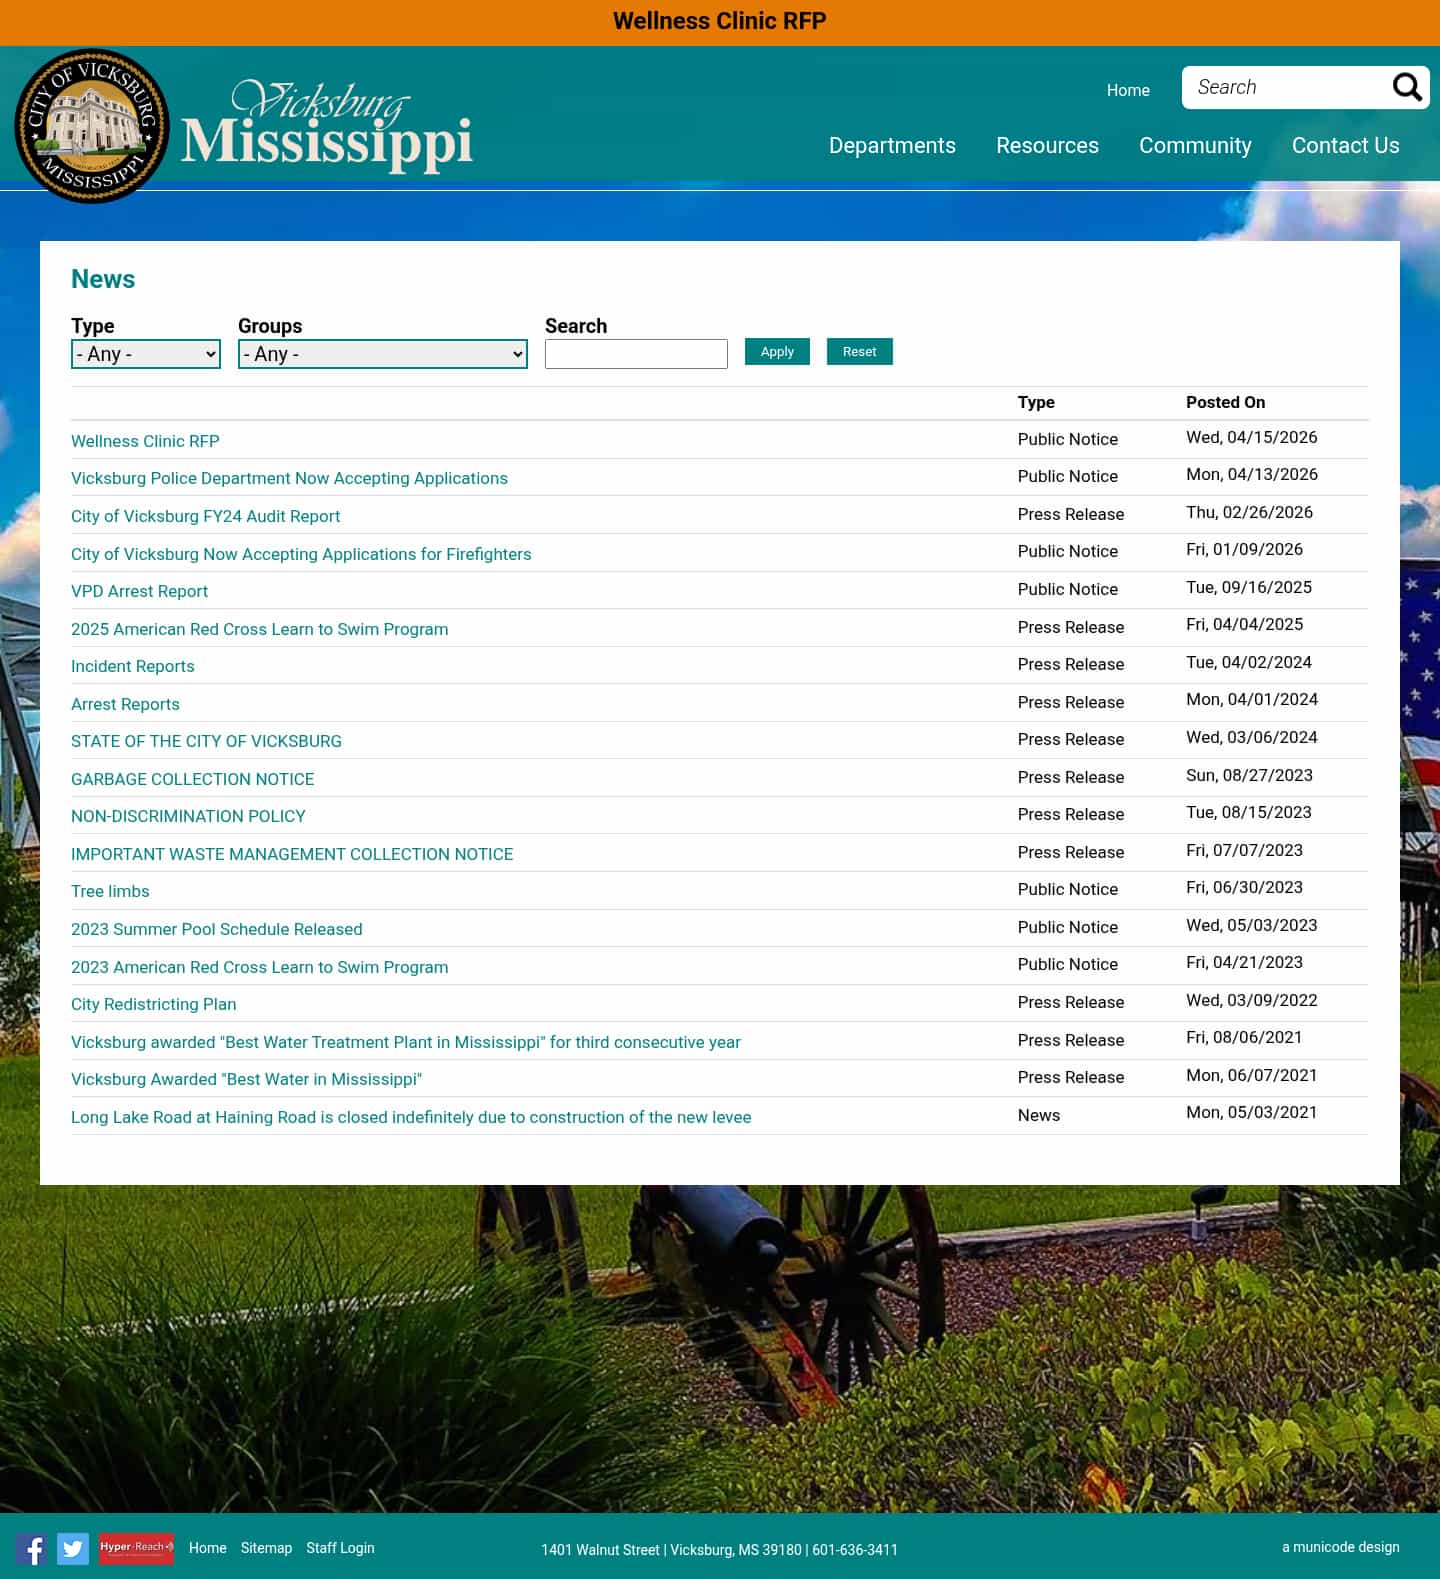The height and width of the screenshot is (1579, 1440).
Task: Click the Apply filter button
Action: tap(777, 352)
